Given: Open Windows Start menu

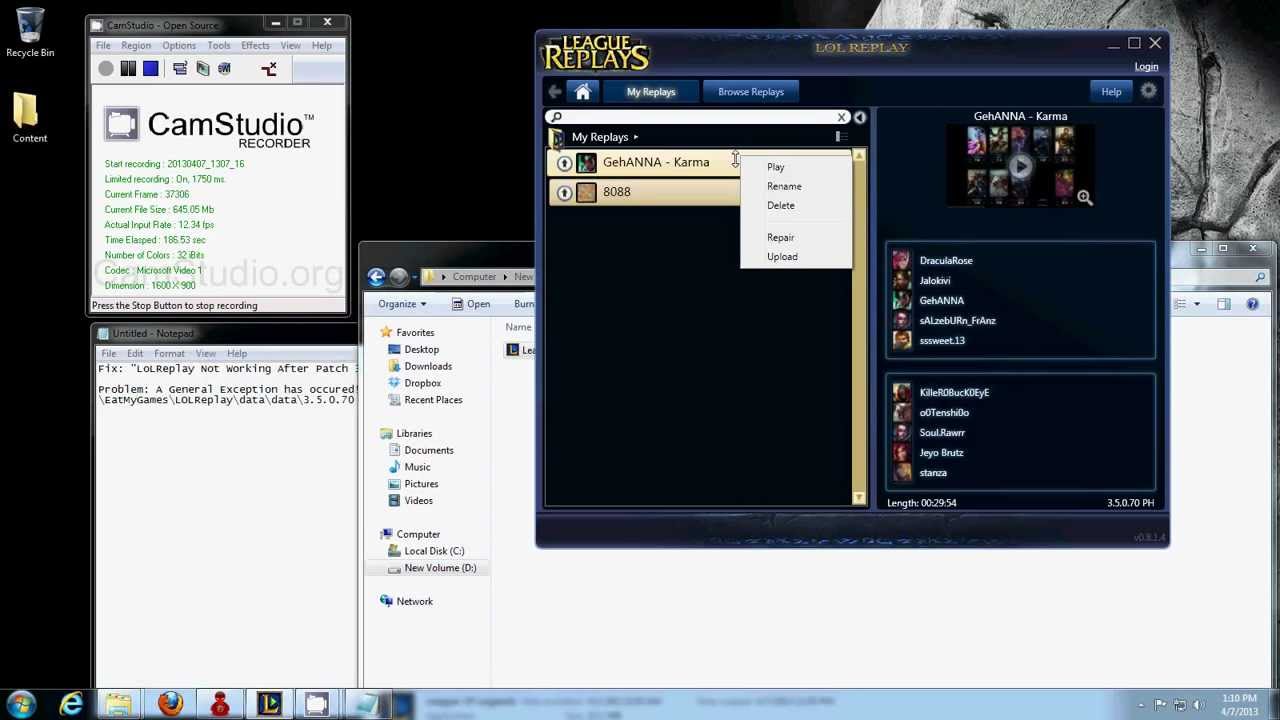Looking at the screenshot, I should point(22,704).
